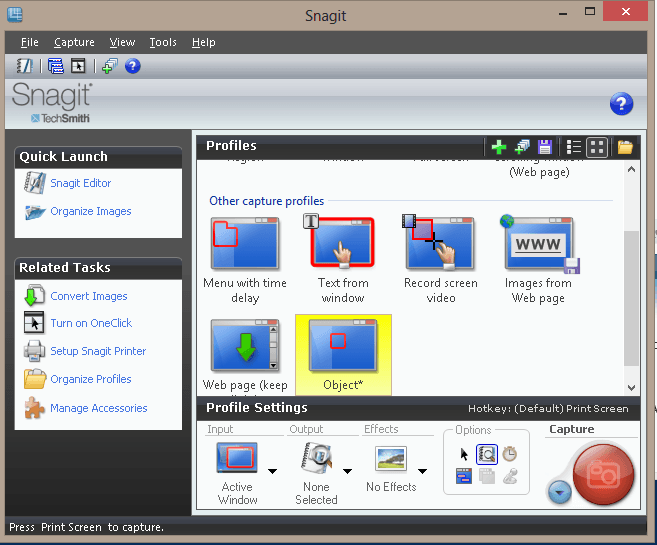Viewport: 657px width, 545px height.
Task: Switch Profiles to thumbnail grid view
Action: pyautogui.click(x=597, y=147)
